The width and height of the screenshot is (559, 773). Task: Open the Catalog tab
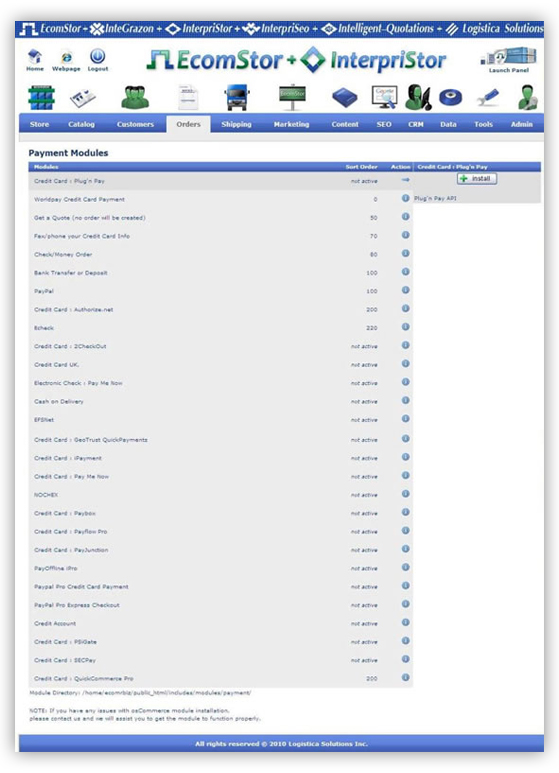tap(81, 124)
